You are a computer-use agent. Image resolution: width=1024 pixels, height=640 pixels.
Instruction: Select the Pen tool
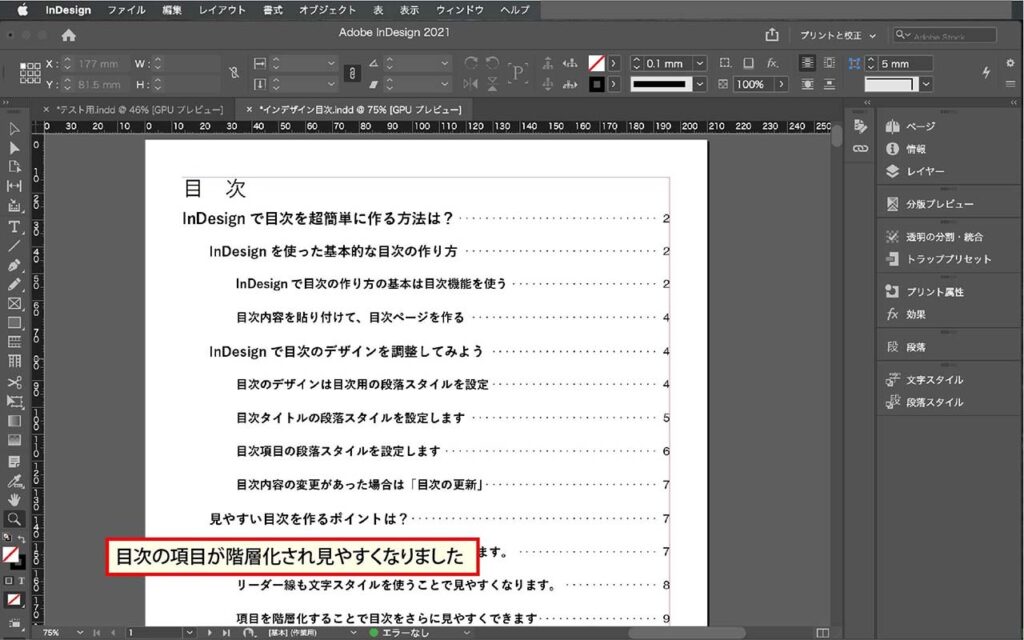(x=14, y=265)
